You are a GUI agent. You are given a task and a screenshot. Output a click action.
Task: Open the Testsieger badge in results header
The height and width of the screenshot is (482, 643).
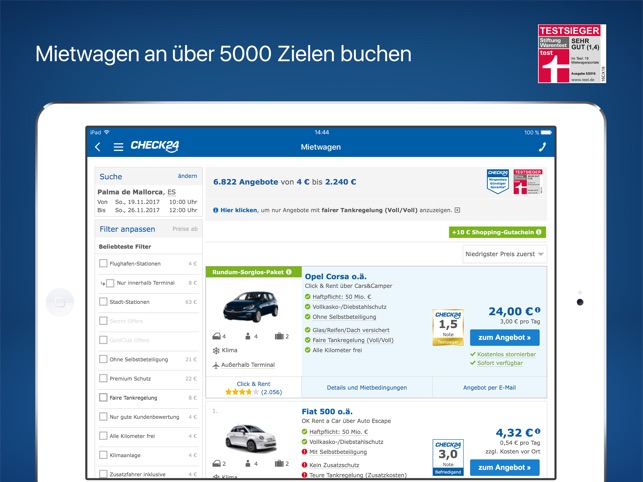point(528,181)
